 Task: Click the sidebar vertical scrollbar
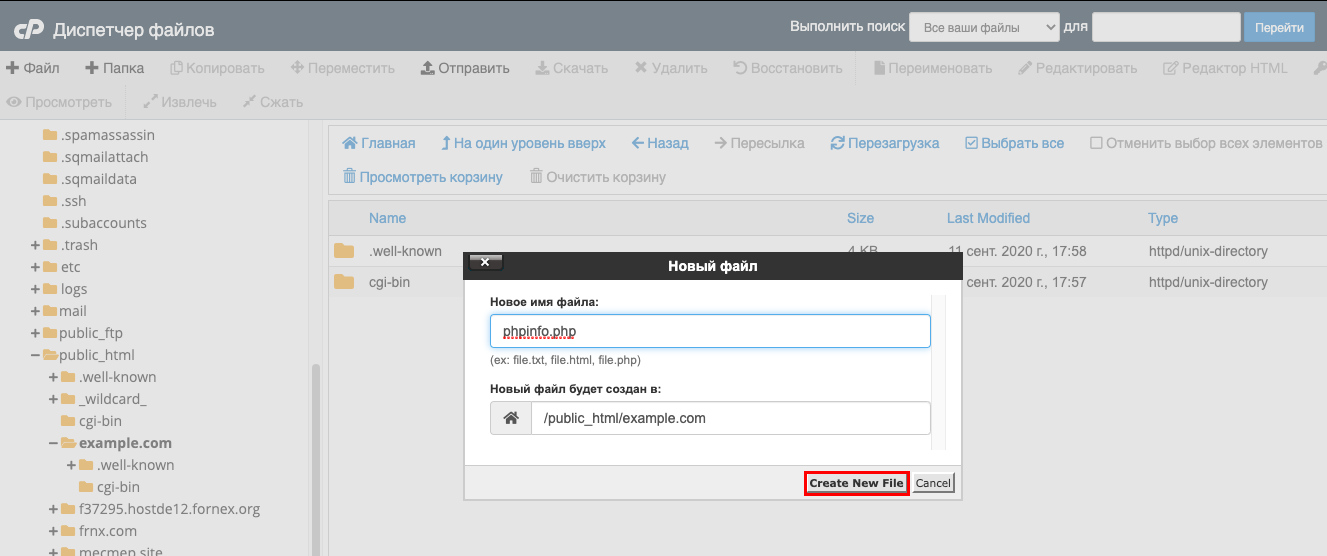317,459
